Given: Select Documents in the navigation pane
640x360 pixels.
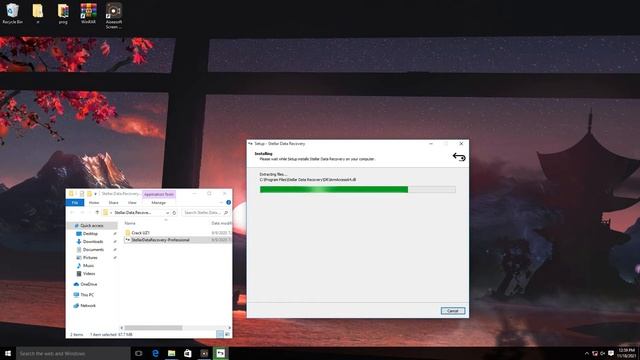Looking at the screenshot, I should coord(93,250).
